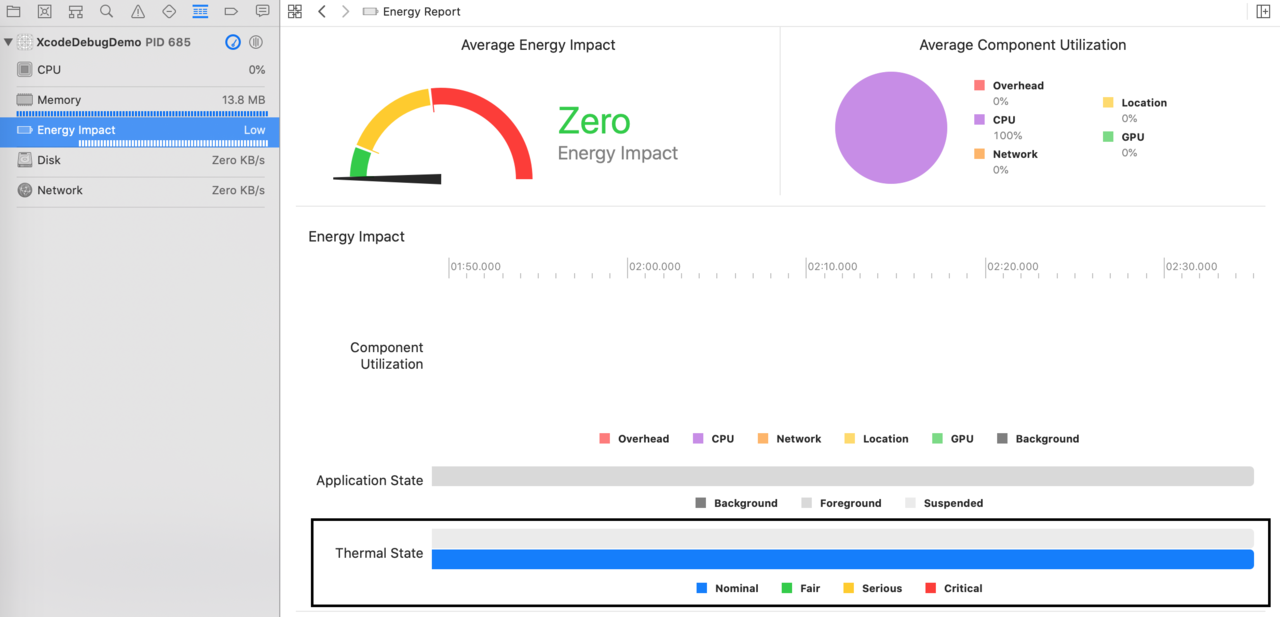Click the Energy Report breadcrumb
Viewport: 1280px width, 617px height.
coord(411,11)
